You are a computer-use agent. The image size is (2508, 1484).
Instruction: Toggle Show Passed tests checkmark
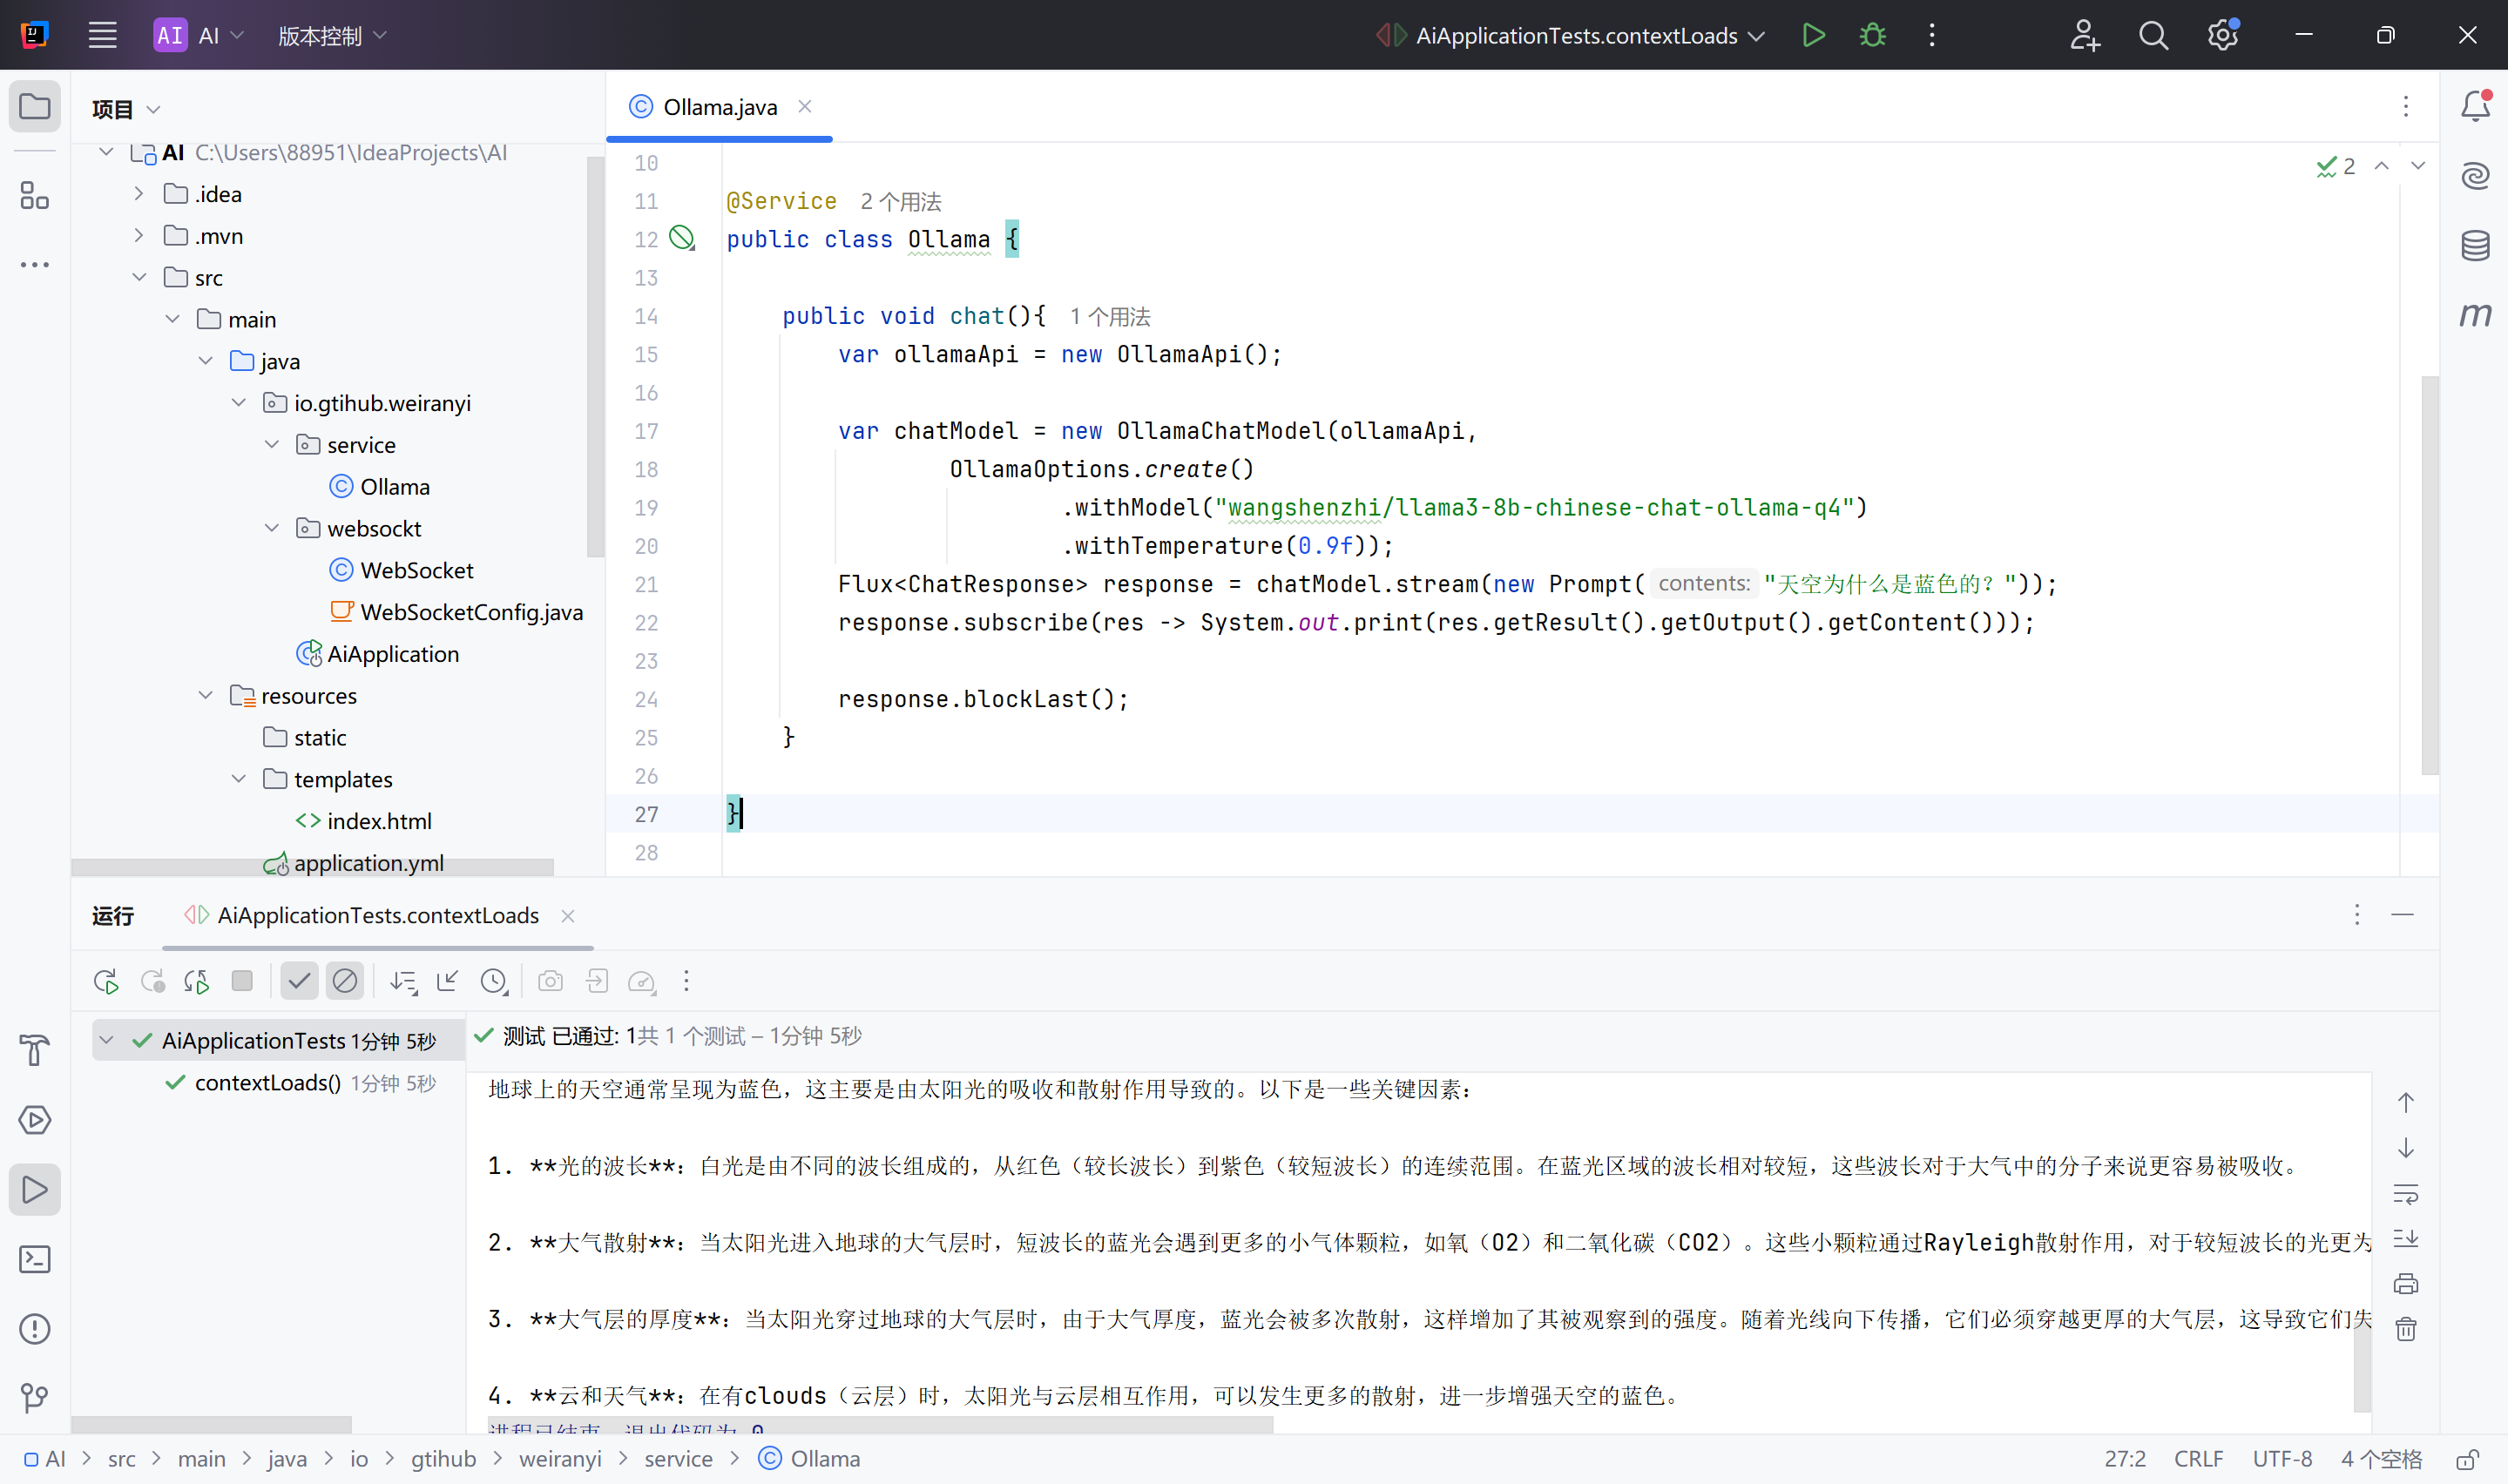click(299, 981)
